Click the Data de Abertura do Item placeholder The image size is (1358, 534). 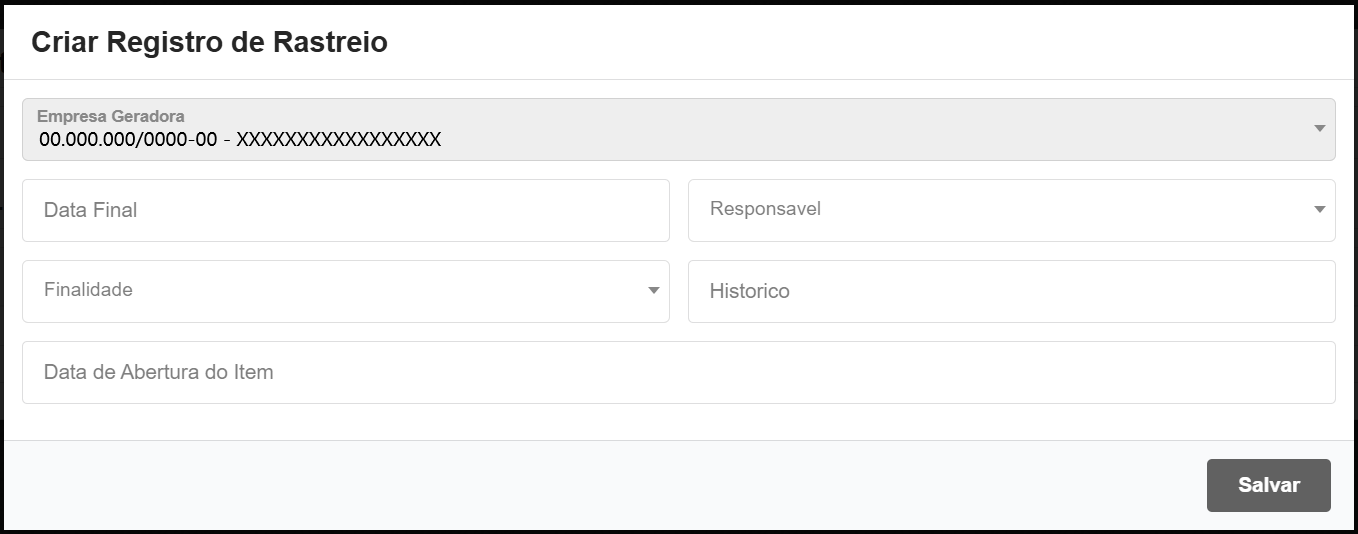coord(158,372)
